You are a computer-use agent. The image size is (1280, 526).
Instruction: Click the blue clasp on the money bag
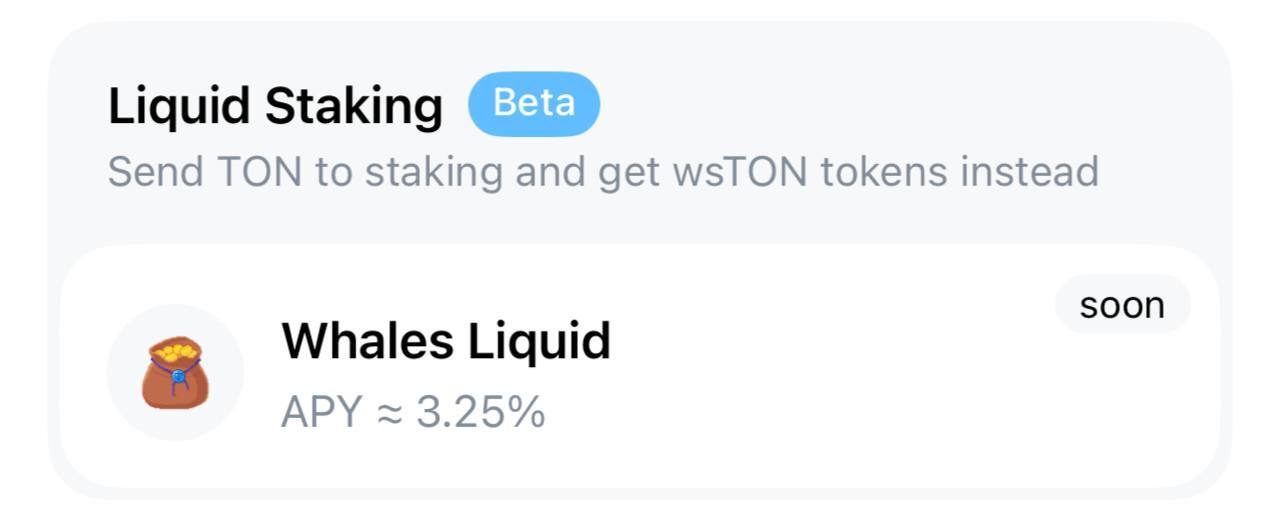[x=177, y=376]
